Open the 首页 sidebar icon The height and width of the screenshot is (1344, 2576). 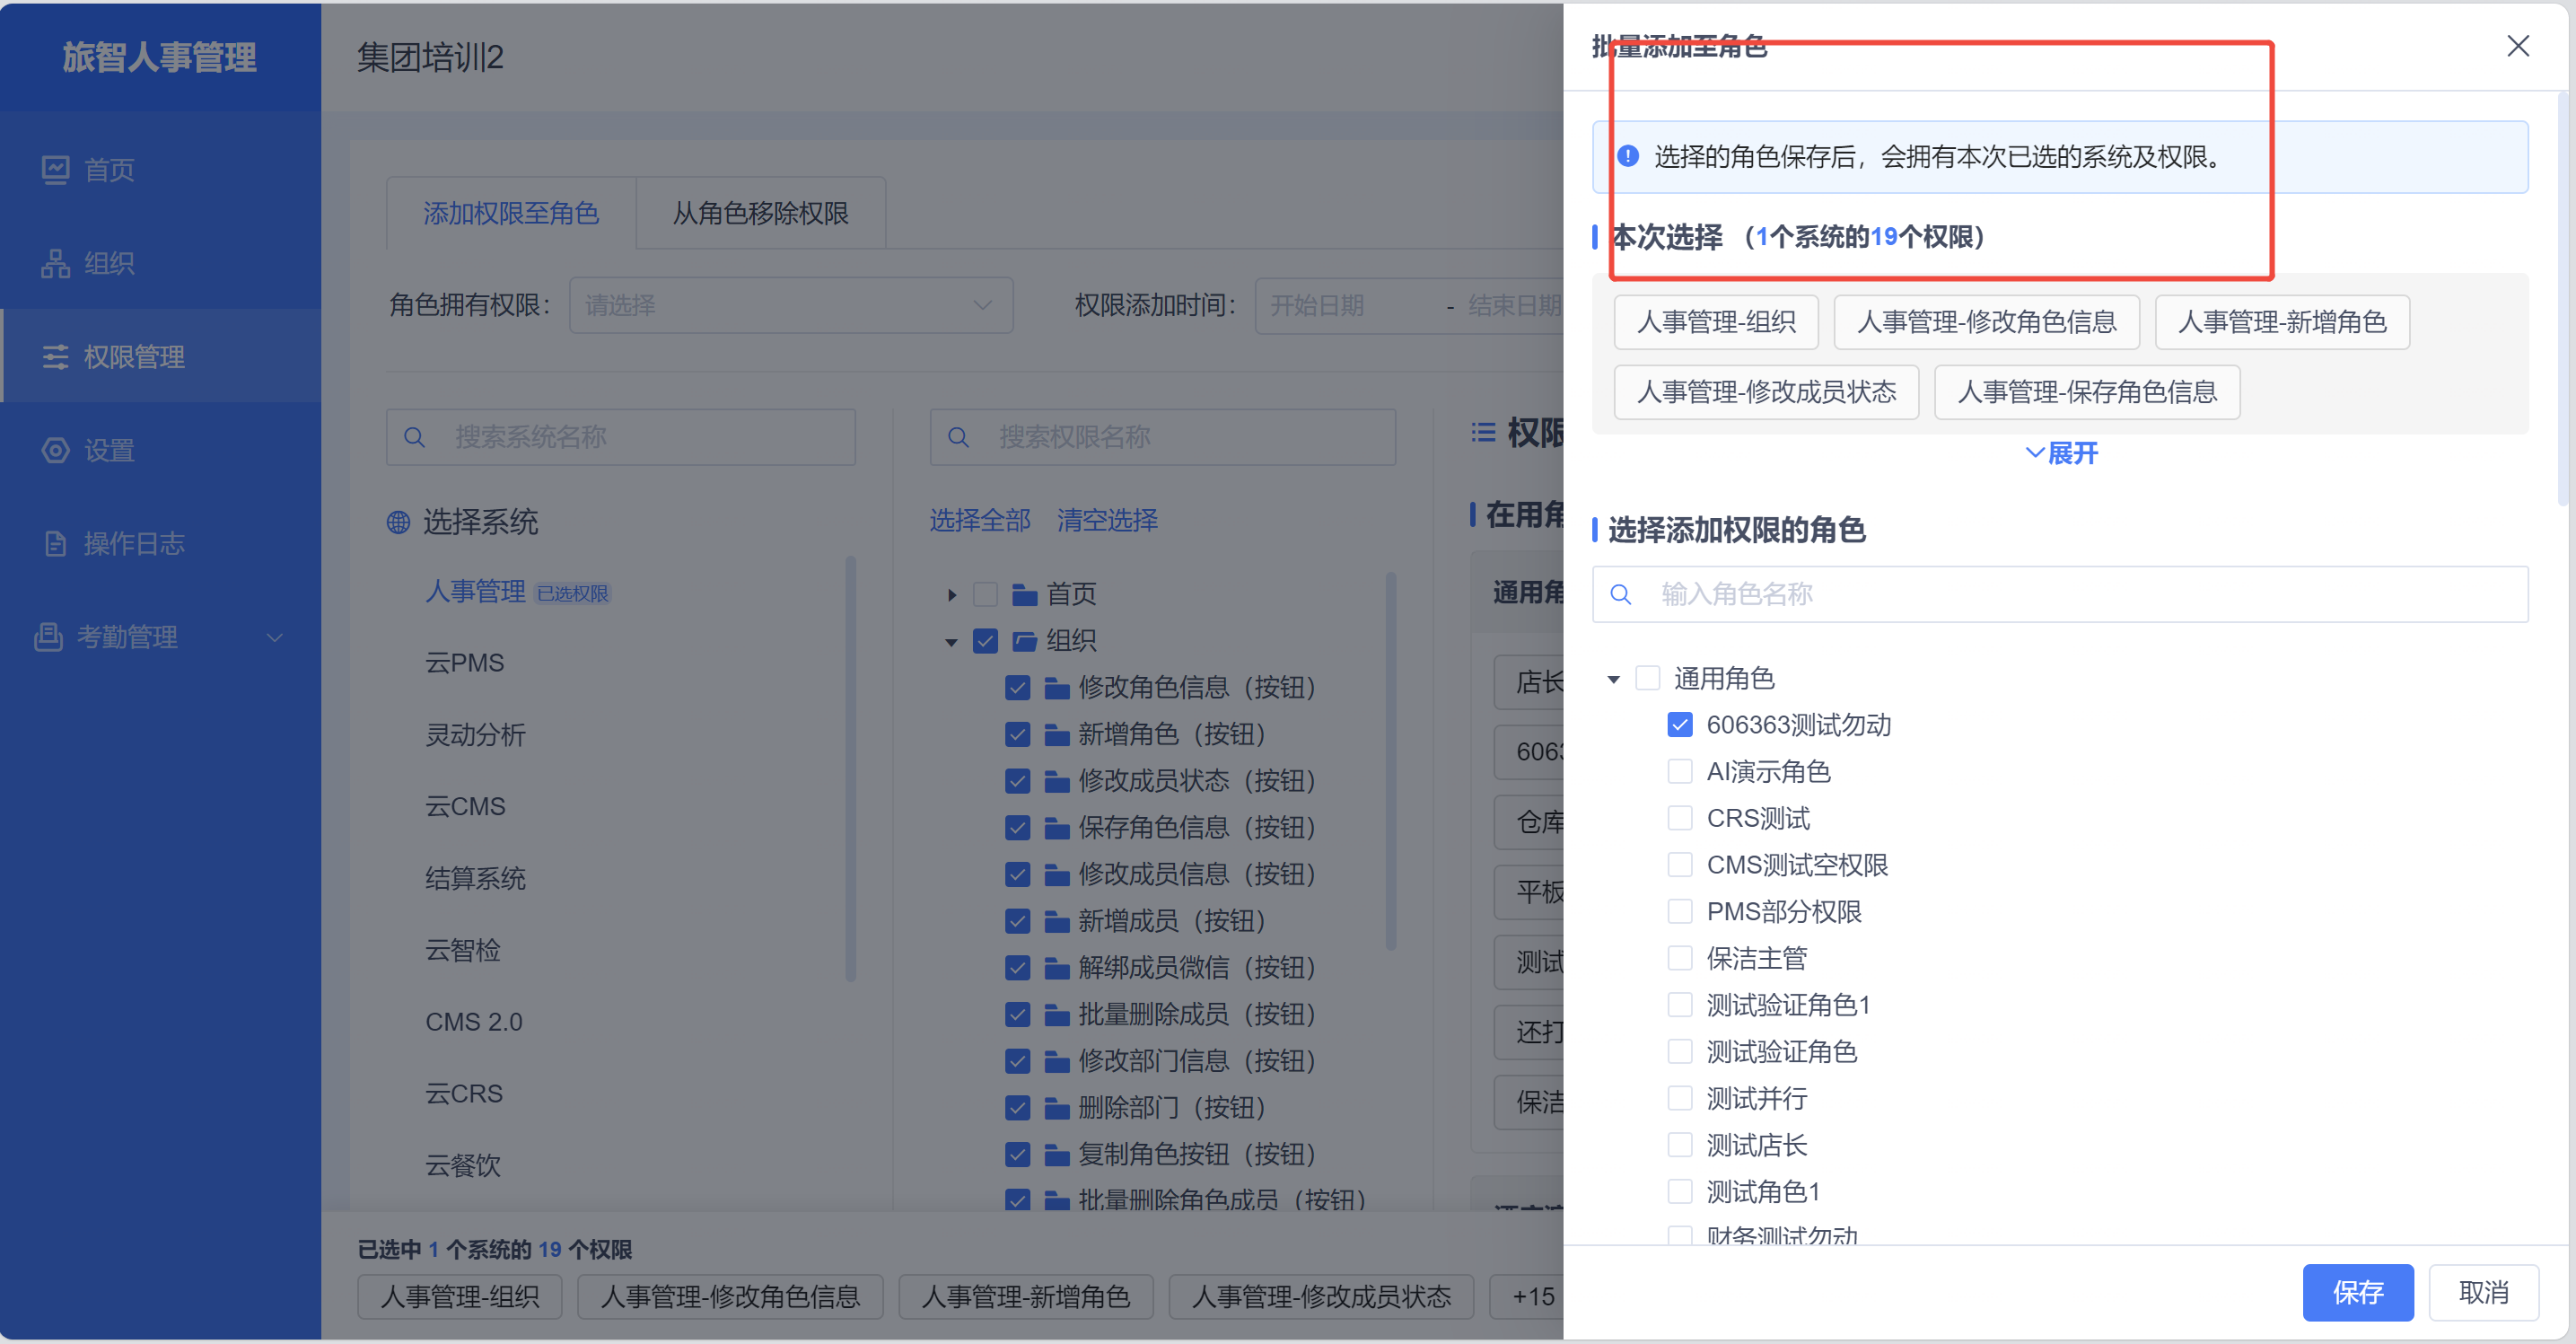pyautogui.click(x=55, y=170)
